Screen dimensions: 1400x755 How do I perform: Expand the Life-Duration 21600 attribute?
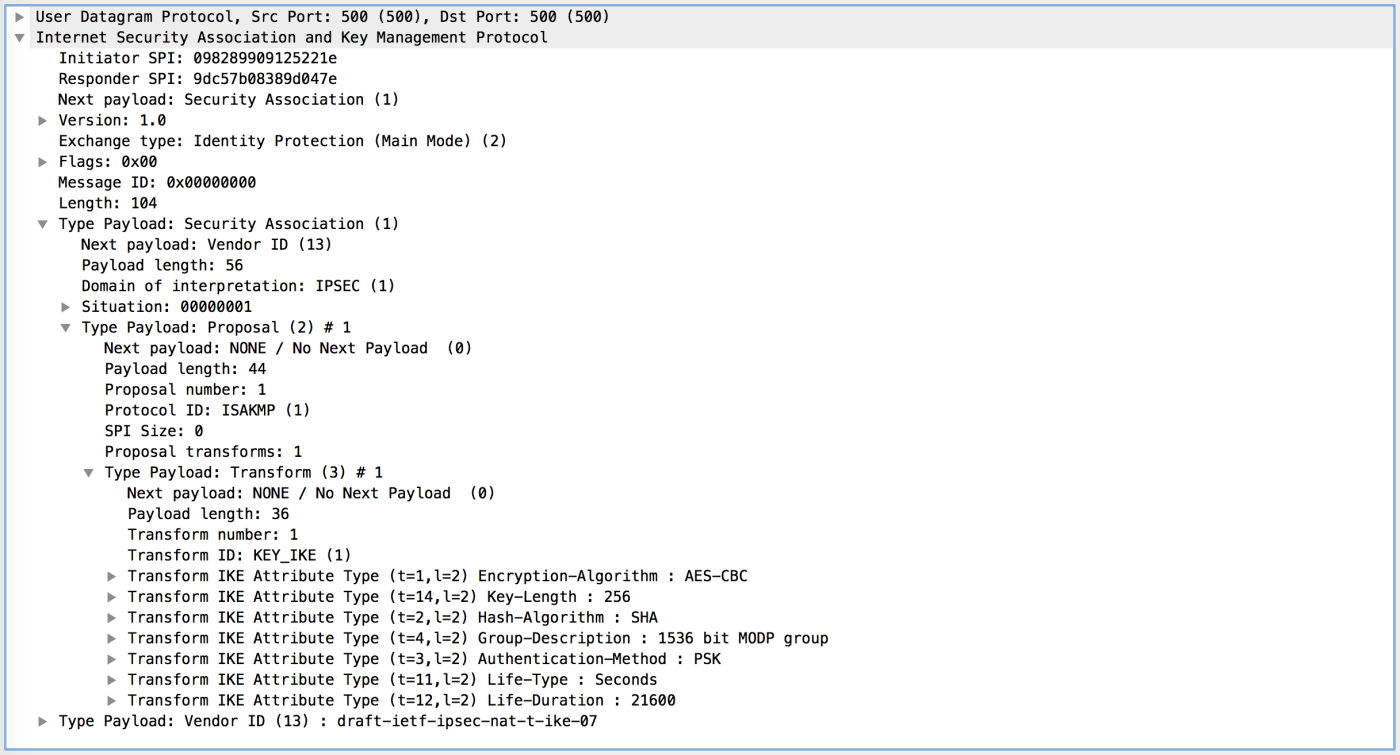coord(112,700)
